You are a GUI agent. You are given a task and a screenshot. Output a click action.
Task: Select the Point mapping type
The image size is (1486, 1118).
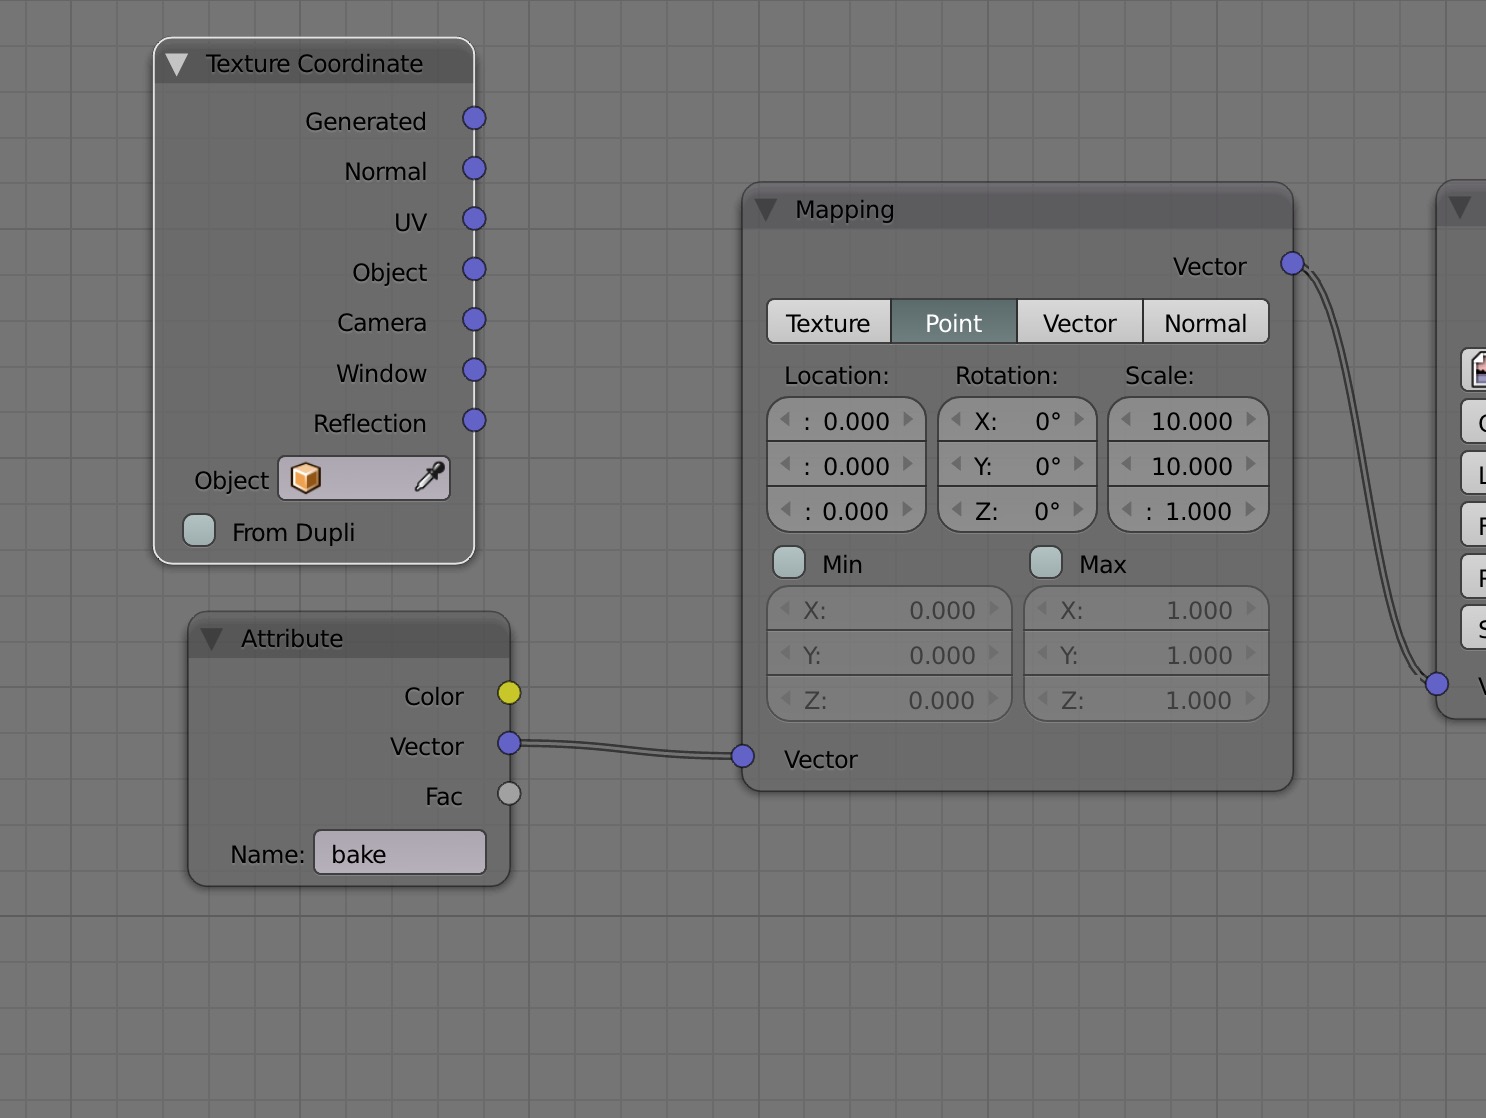[954, 322]
